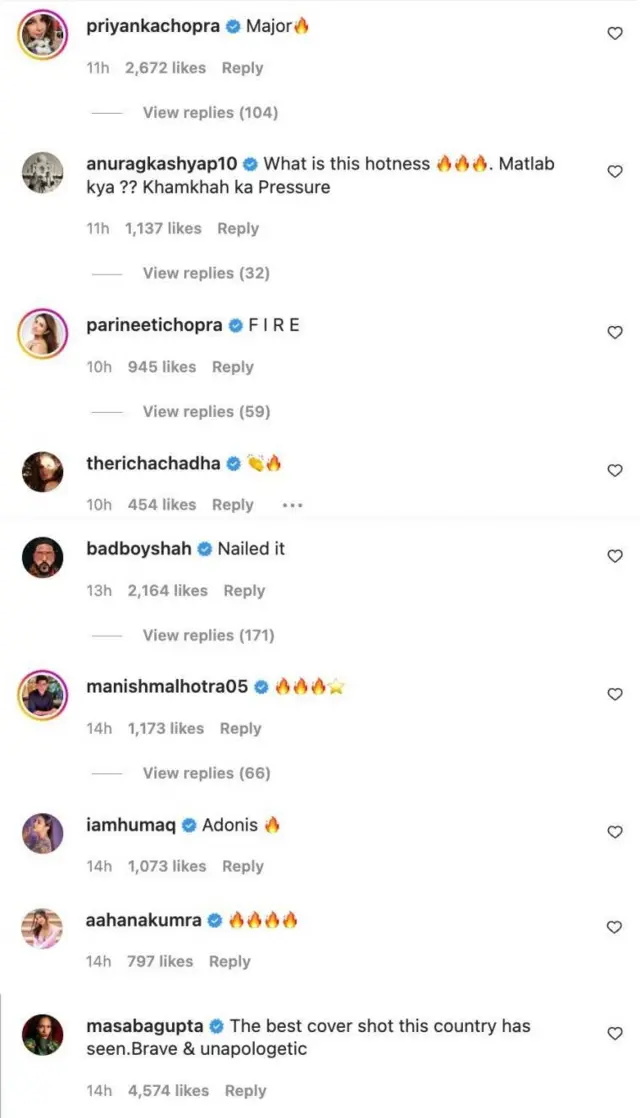640x1118 pixels.
Task: Tap the heart next to badboyshah's comment
Action: tap(615, 556)
